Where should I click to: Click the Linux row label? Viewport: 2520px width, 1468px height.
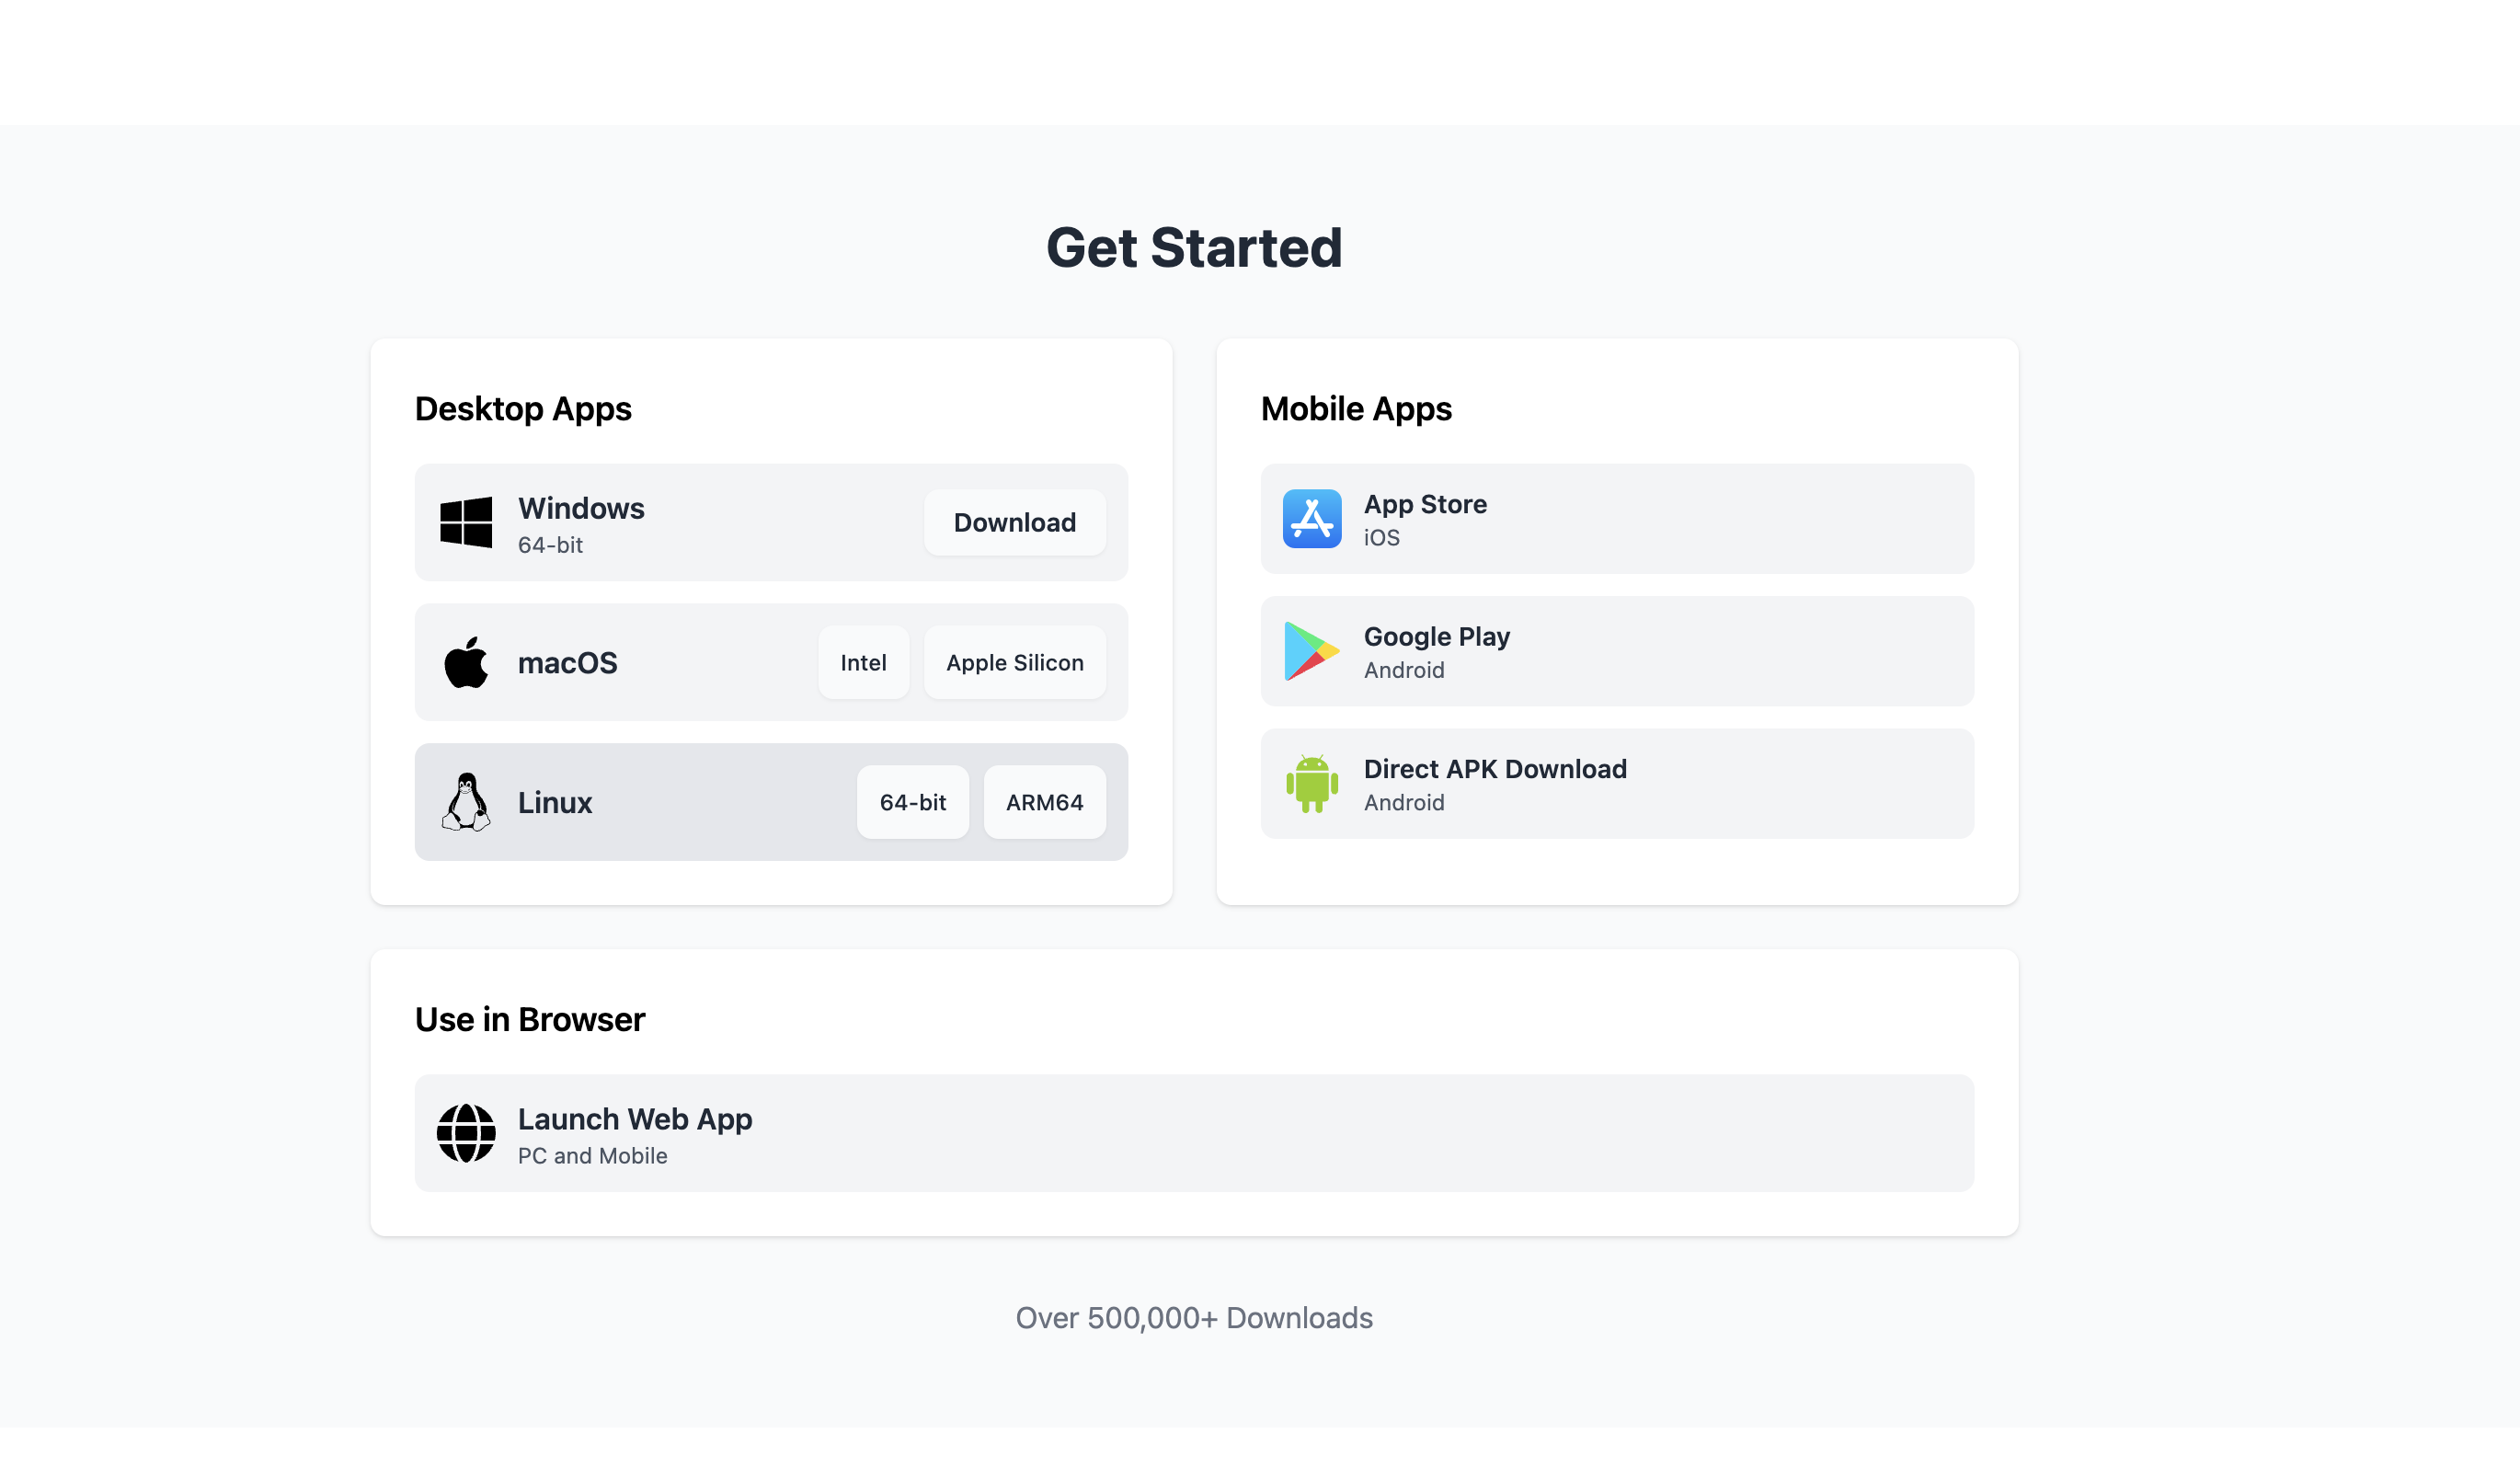555,802
